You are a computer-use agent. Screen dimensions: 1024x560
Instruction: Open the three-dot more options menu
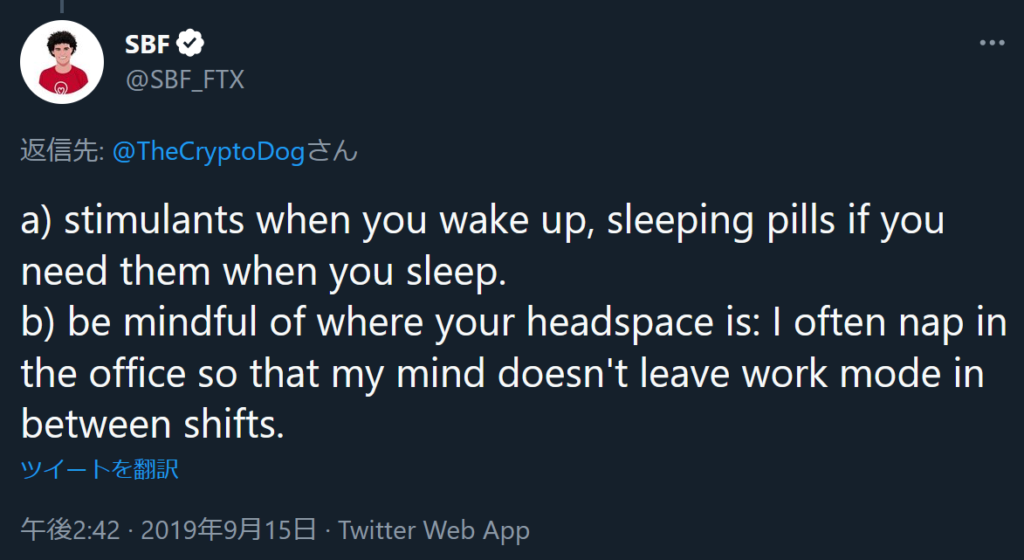click(990, 45)
